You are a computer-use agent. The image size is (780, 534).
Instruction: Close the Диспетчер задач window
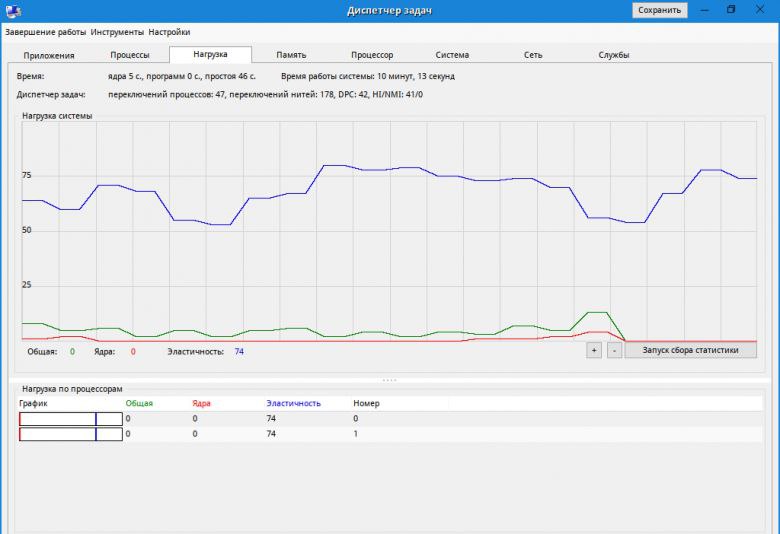(x=760, y=10)
